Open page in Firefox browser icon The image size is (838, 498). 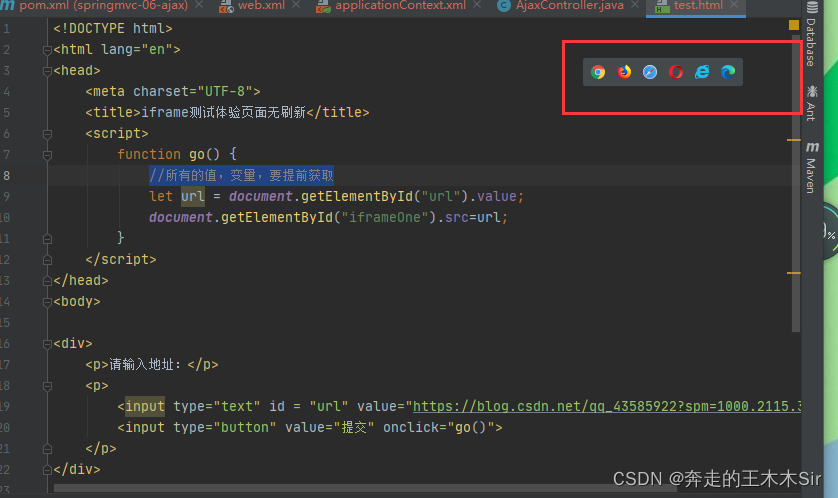(624, 72)
